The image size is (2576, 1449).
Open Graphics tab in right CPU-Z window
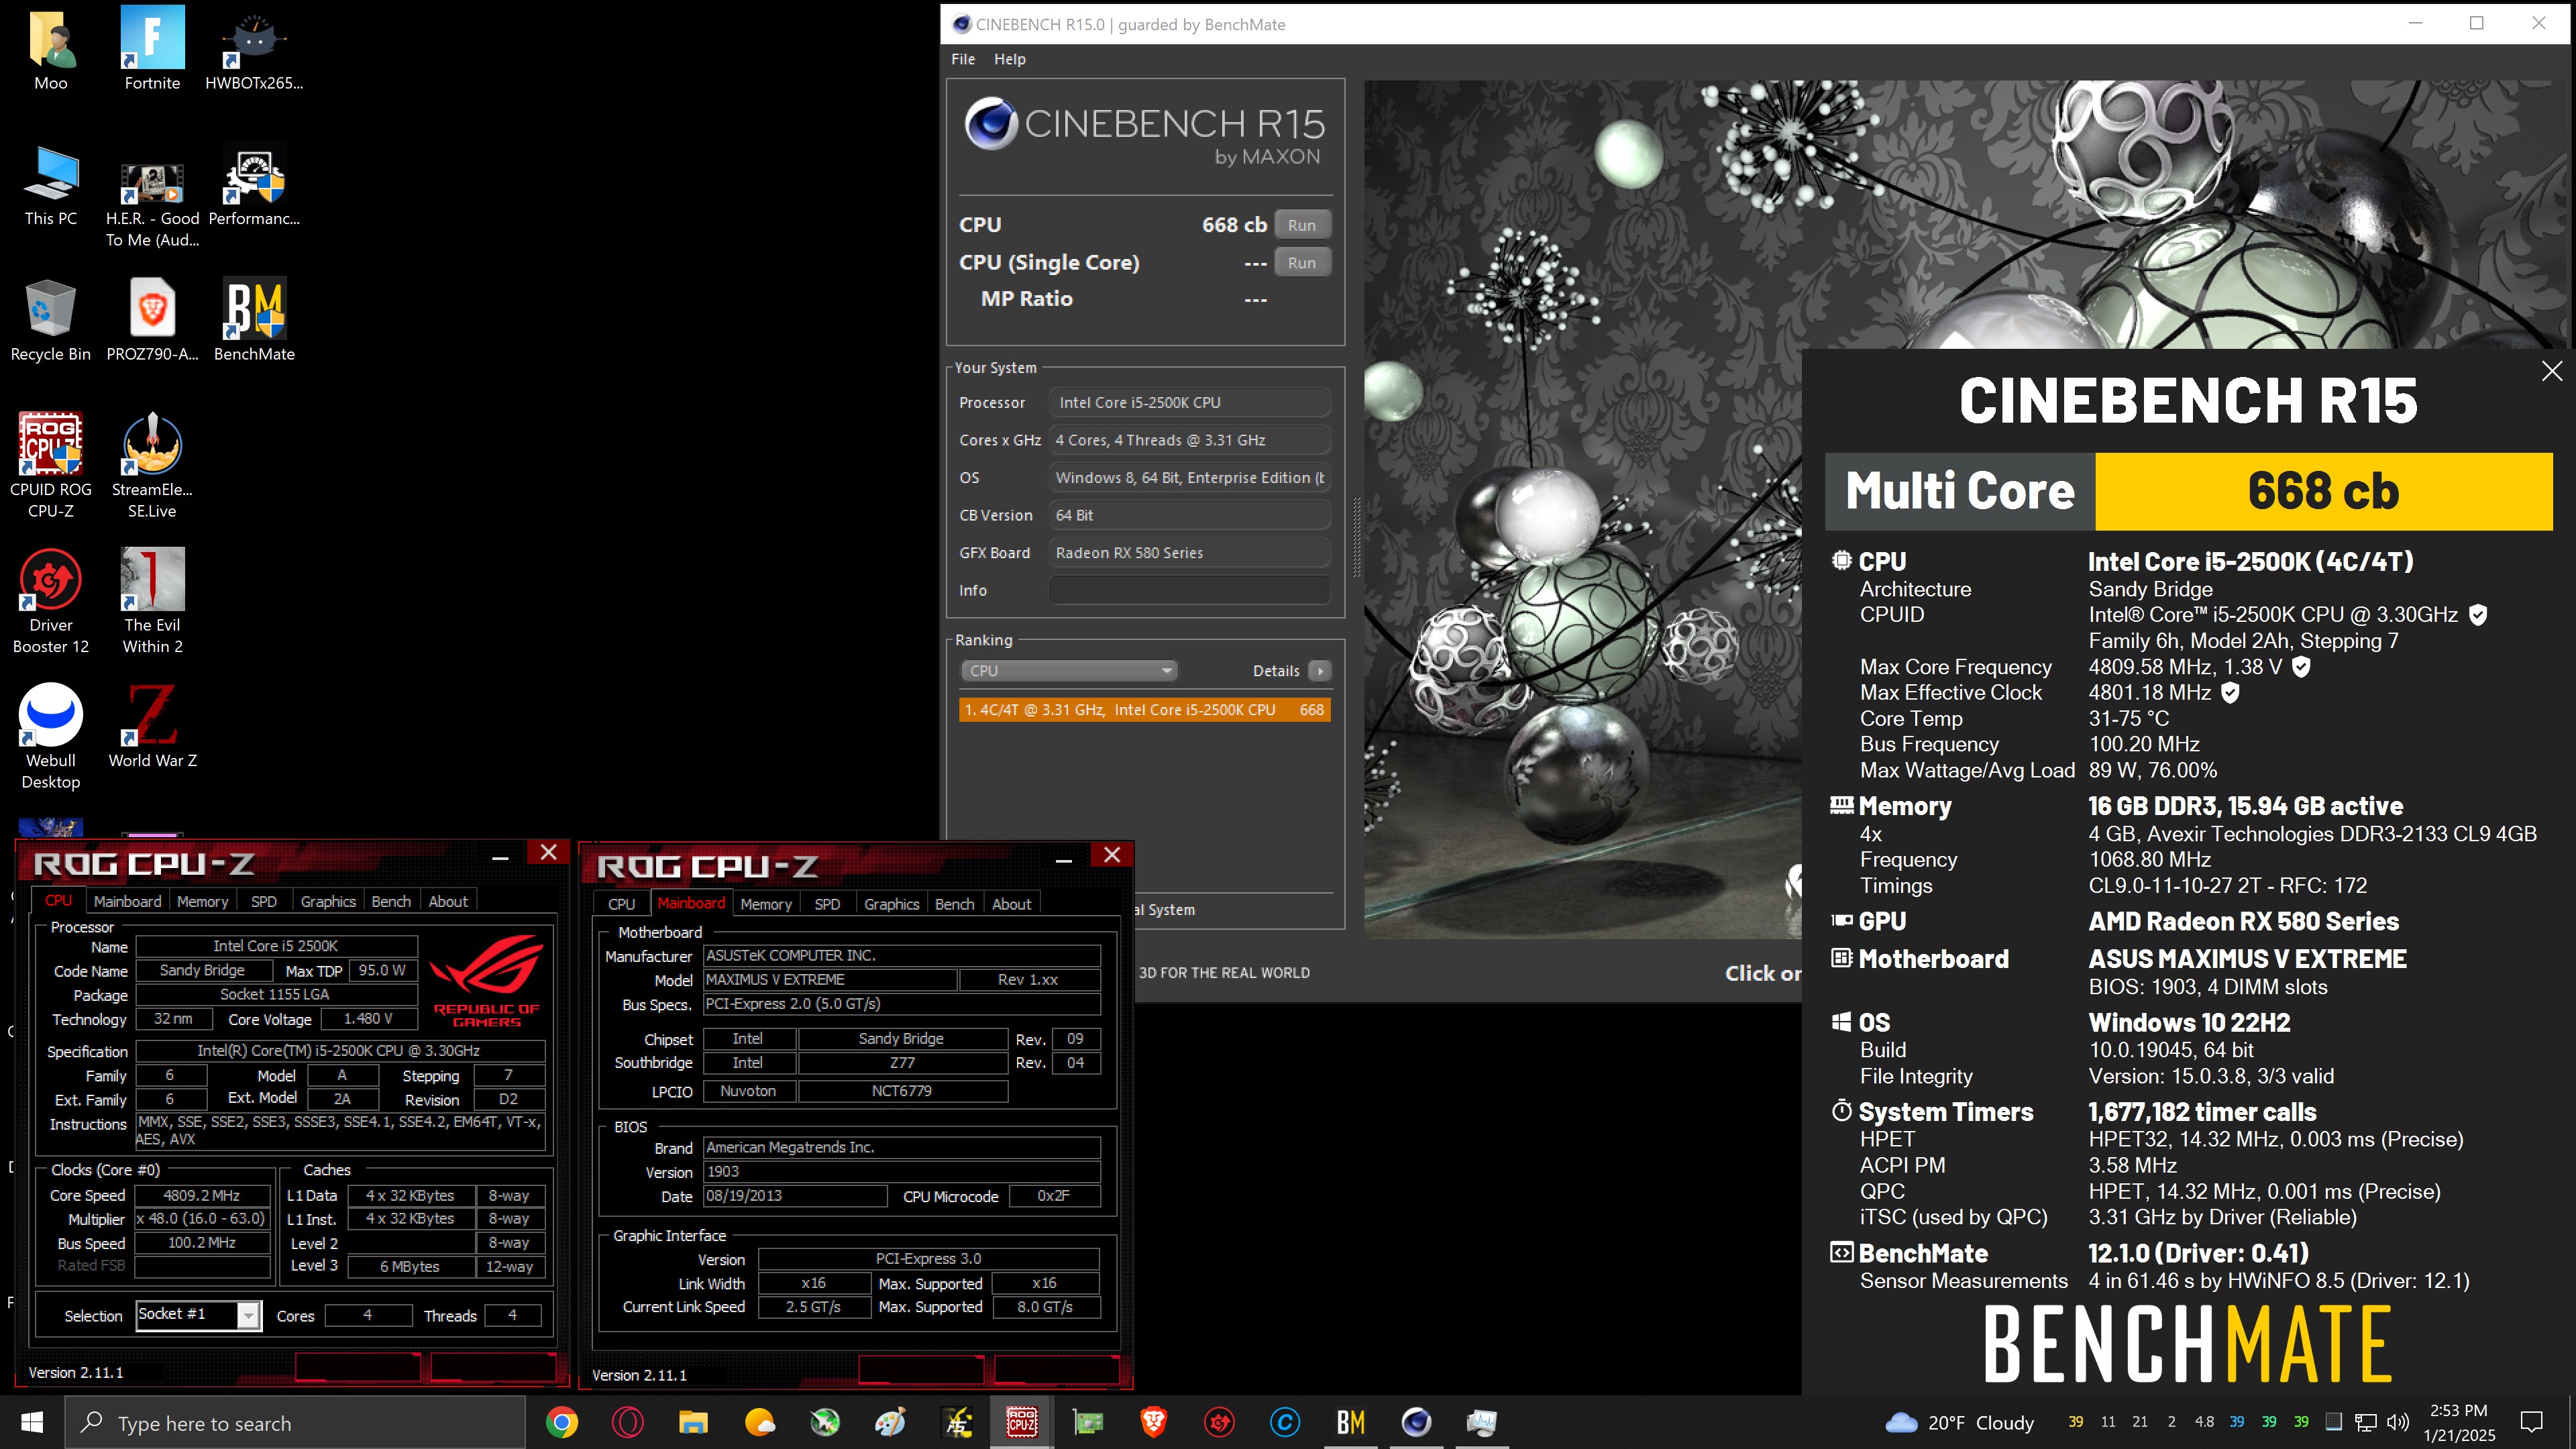pos(891,904)
